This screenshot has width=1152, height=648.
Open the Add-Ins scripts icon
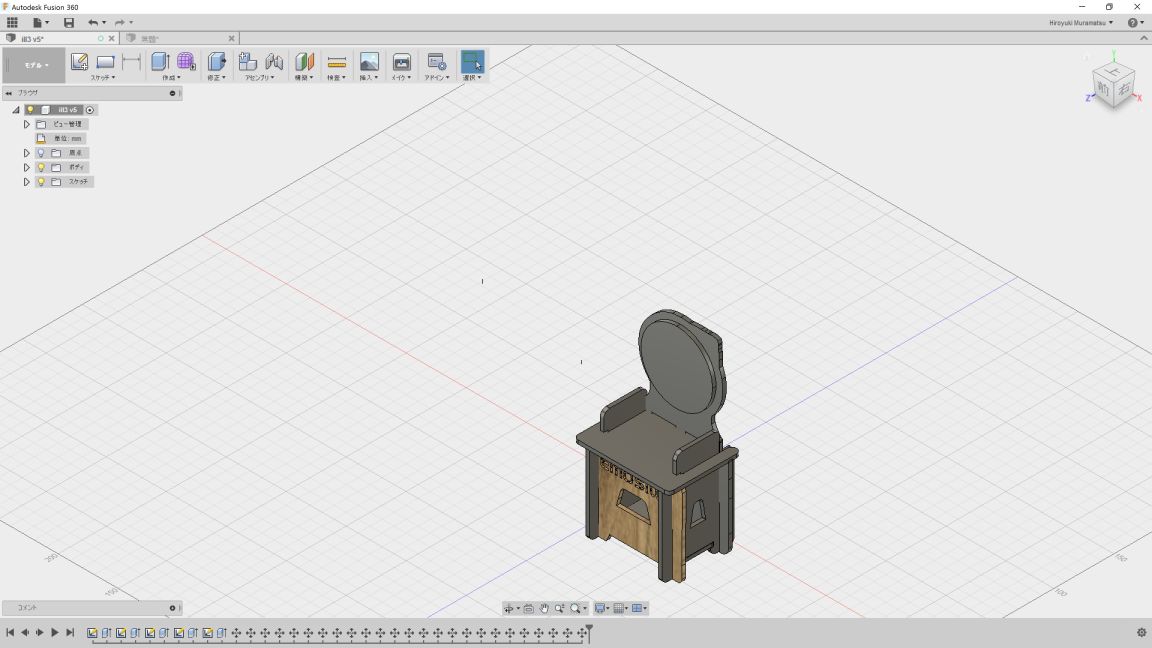pyautogui.click(x=436, y=62)
